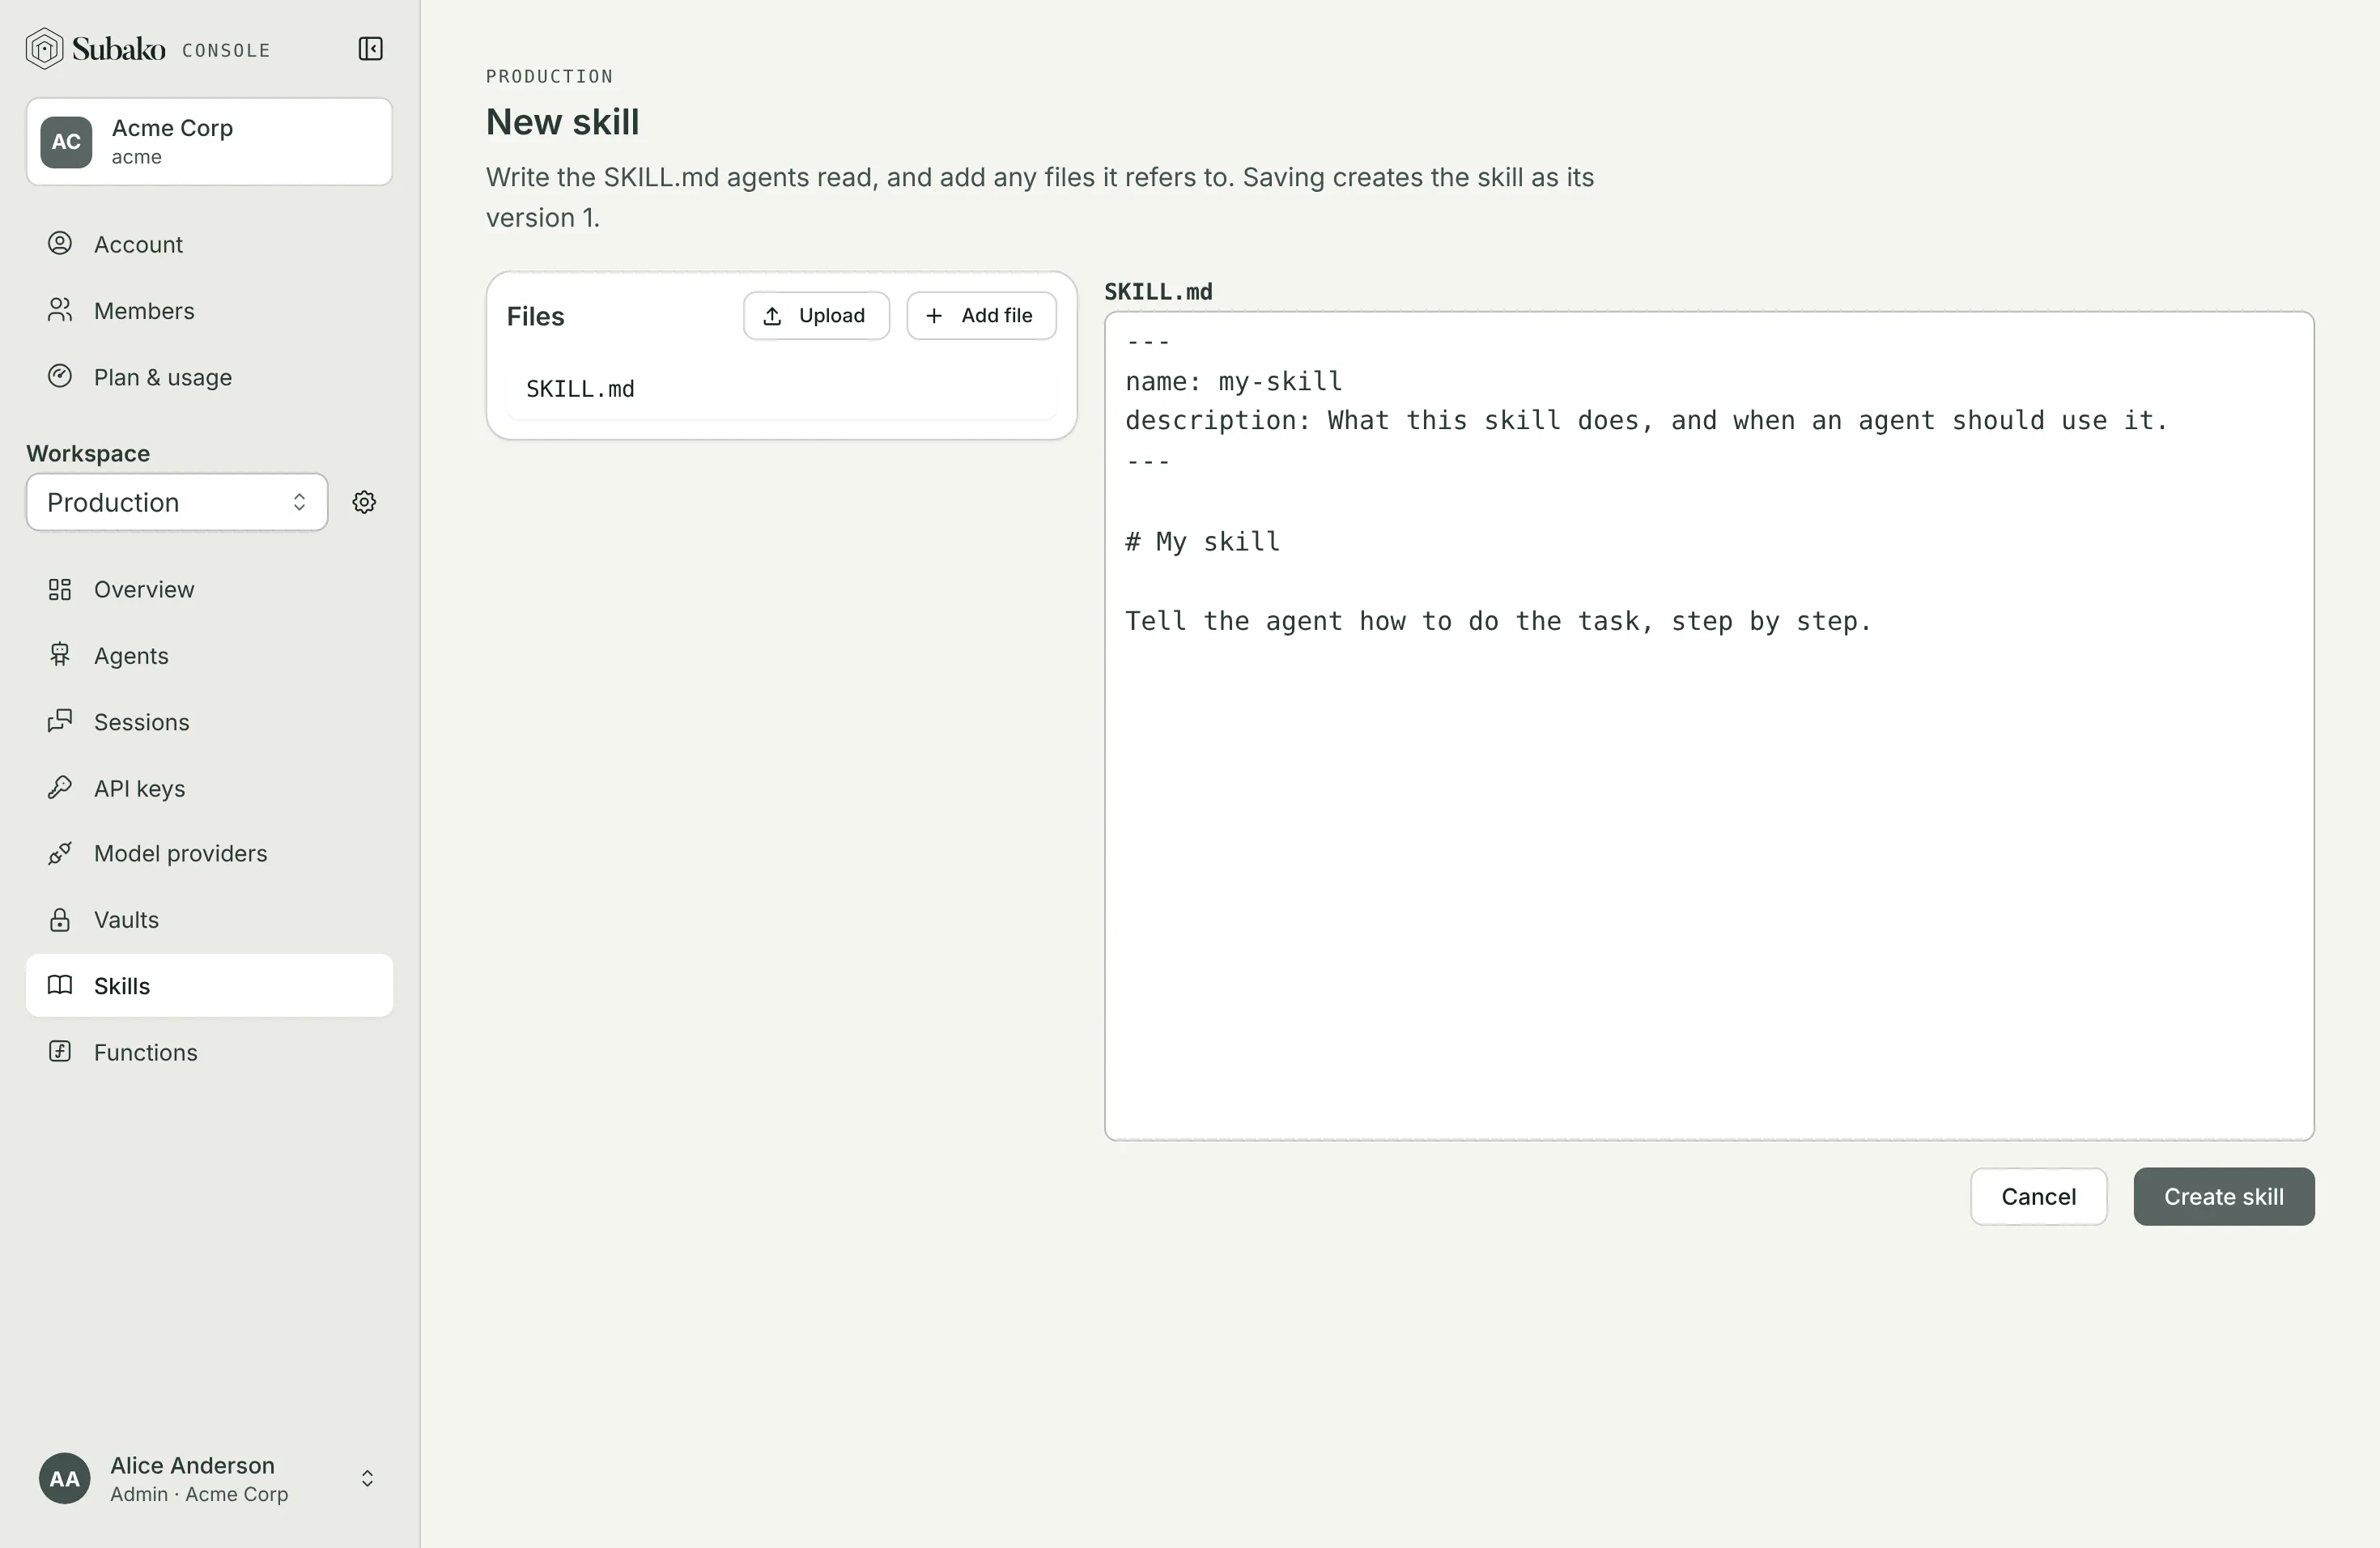Click Create skill button
The image size is (2380, 1548).
[2223, 1197]
